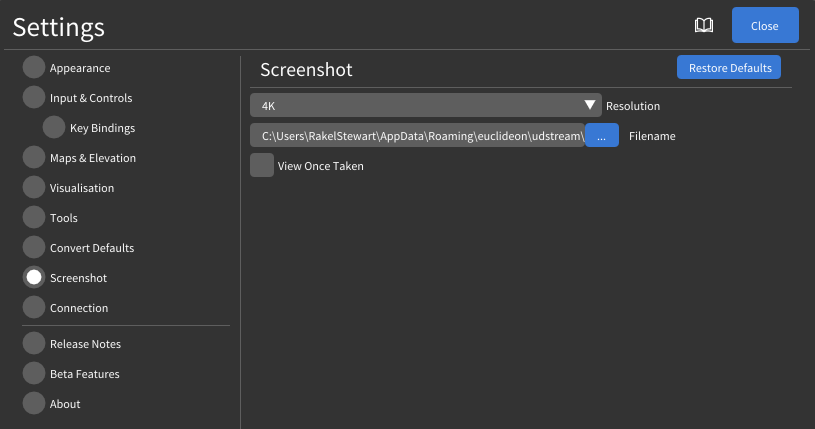Screen dimensions: 815x429
Task: View the About section
Action: click(34, 404)
